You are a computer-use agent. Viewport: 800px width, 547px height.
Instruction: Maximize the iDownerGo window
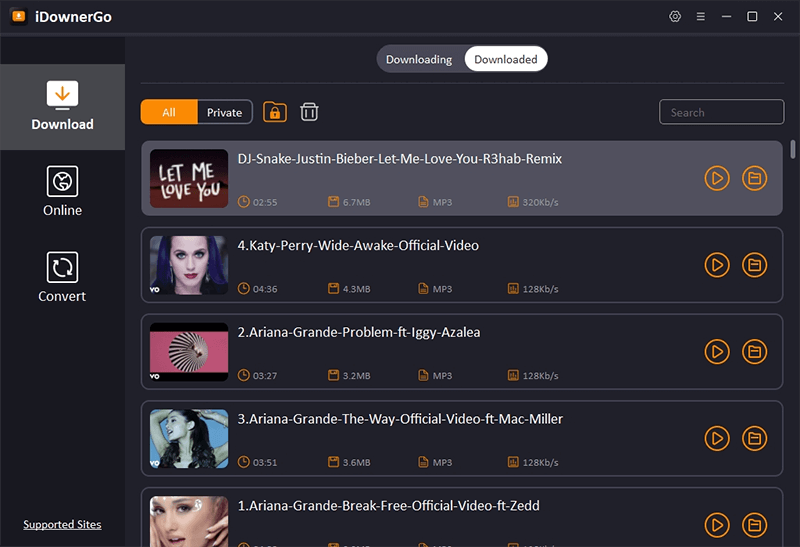pyautogui.click(x=752, y=16)
